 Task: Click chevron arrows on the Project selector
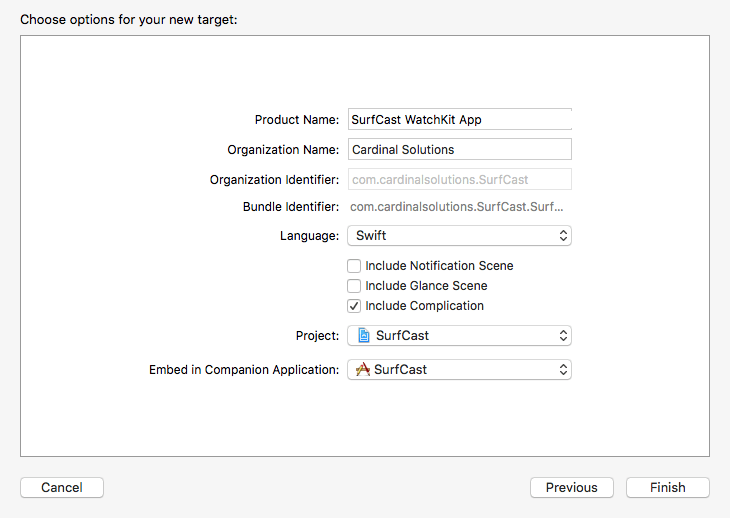(x=563, y=336)
